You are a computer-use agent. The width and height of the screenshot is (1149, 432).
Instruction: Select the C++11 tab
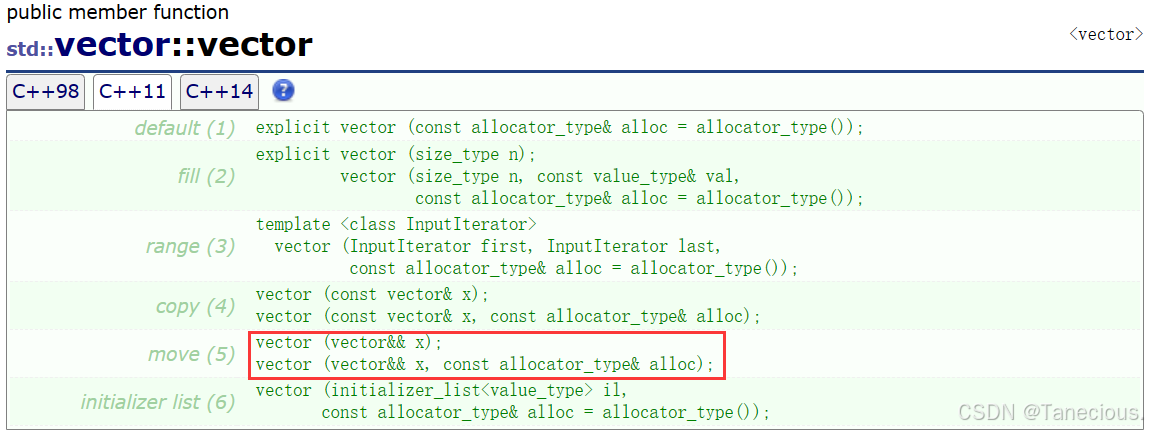[x=133, y=92]
